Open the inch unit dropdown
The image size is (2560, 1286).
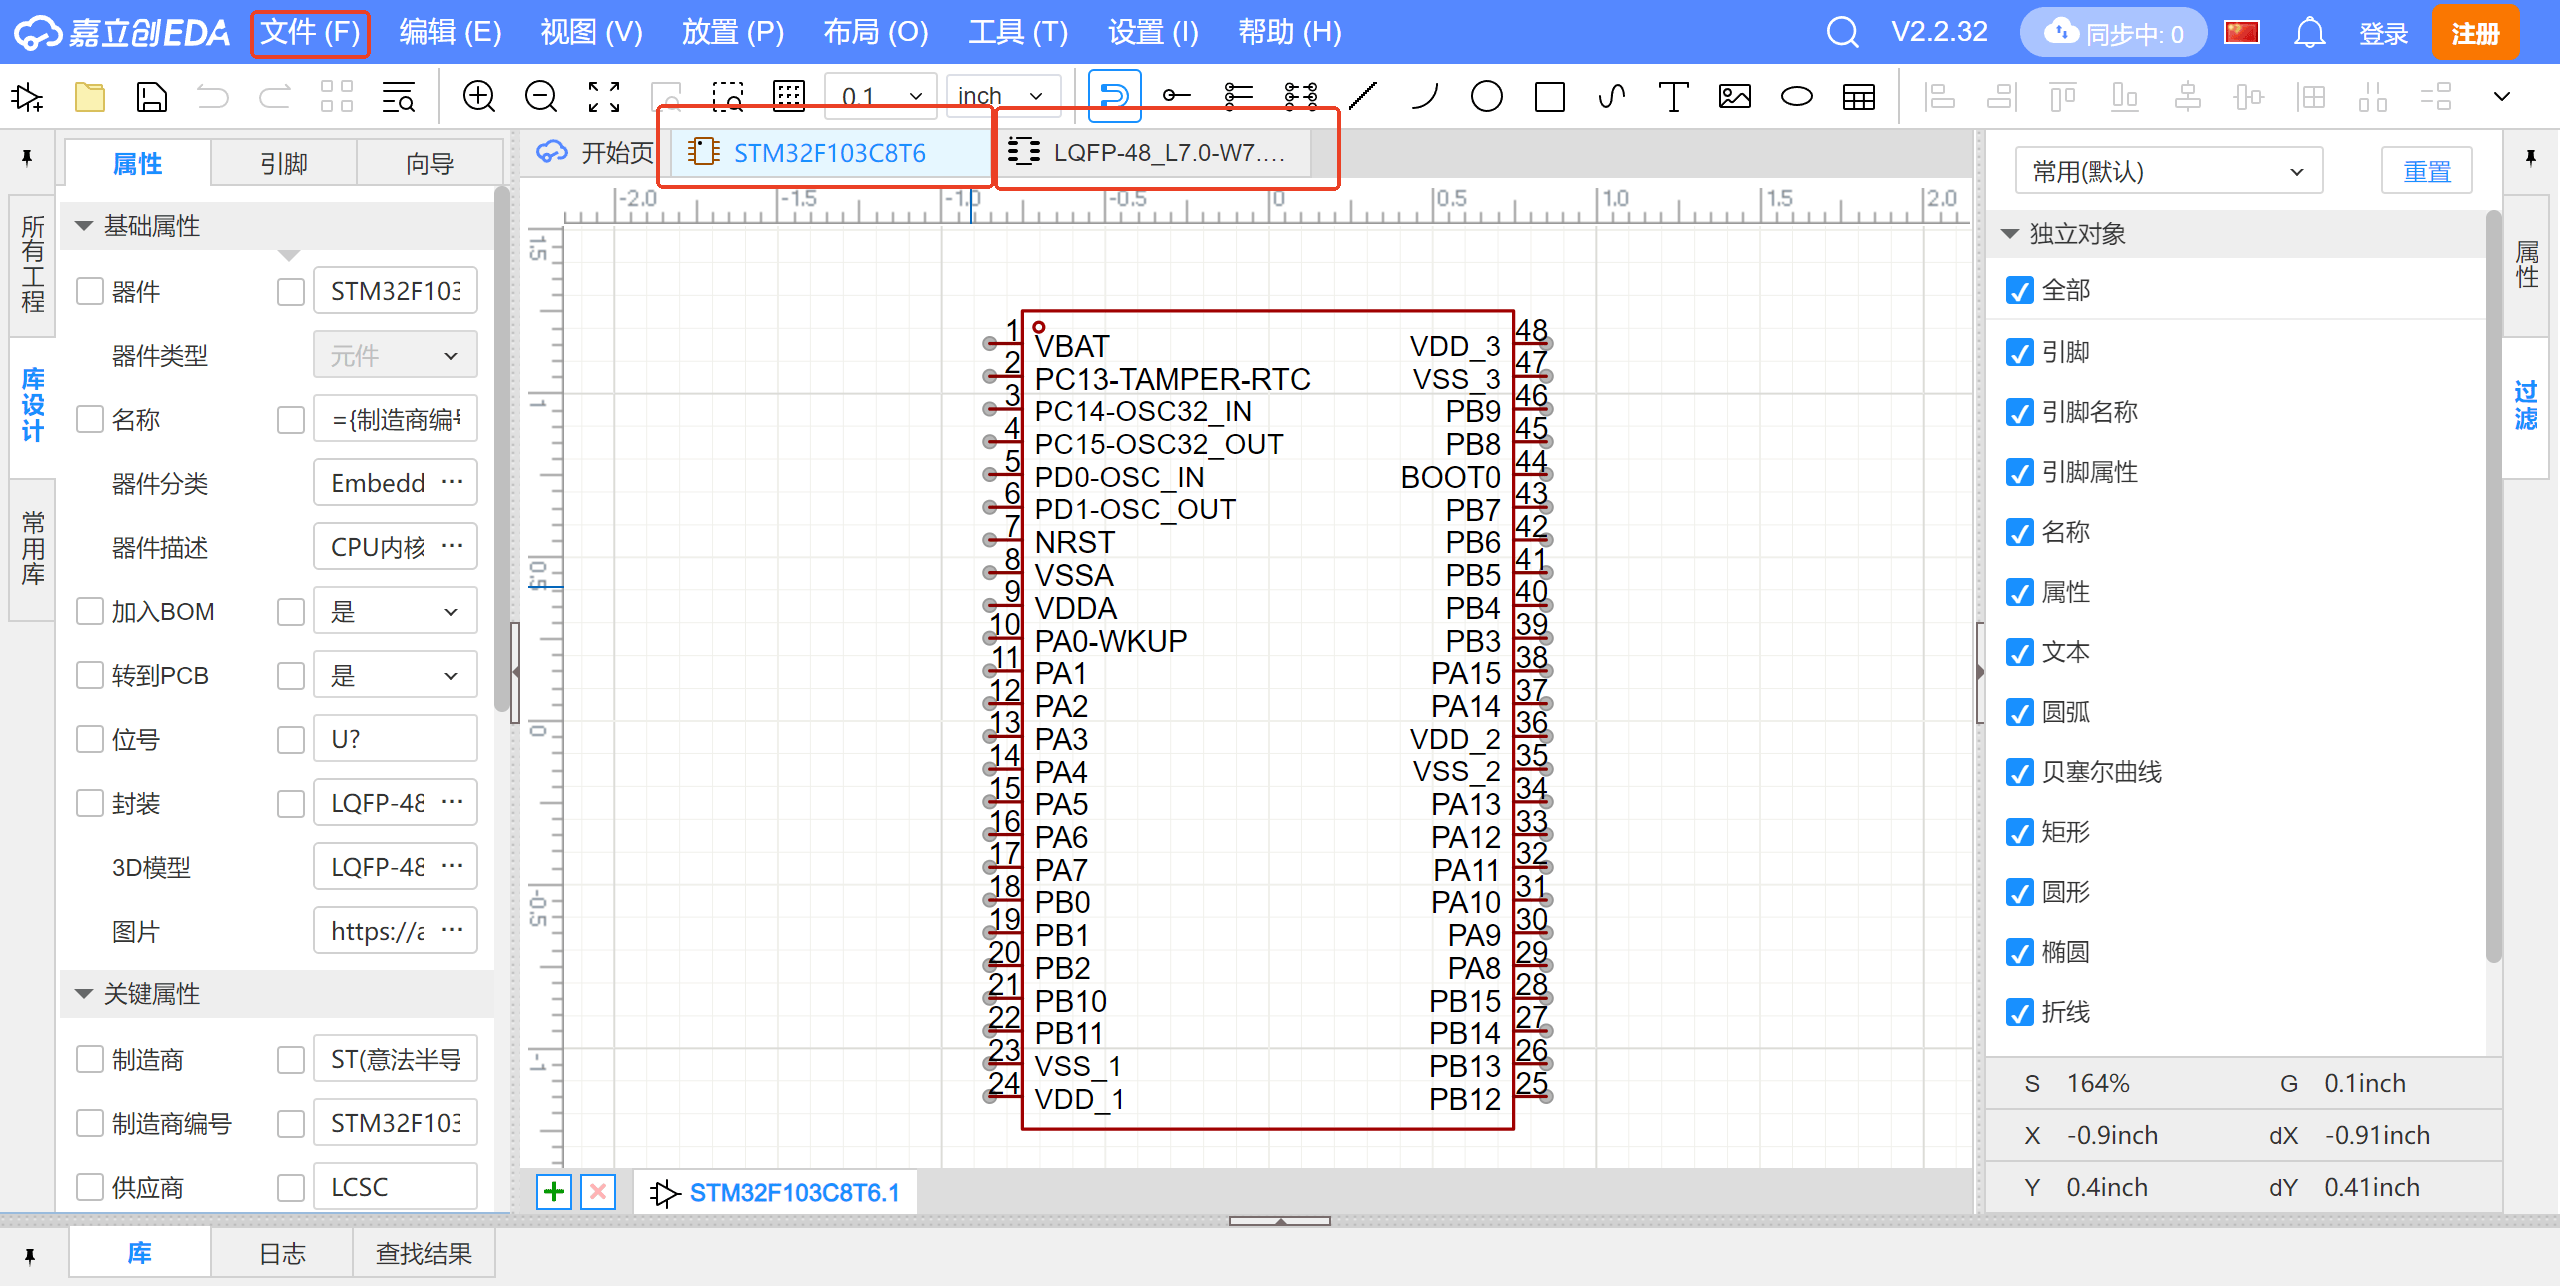click(x=1001, y=97)
